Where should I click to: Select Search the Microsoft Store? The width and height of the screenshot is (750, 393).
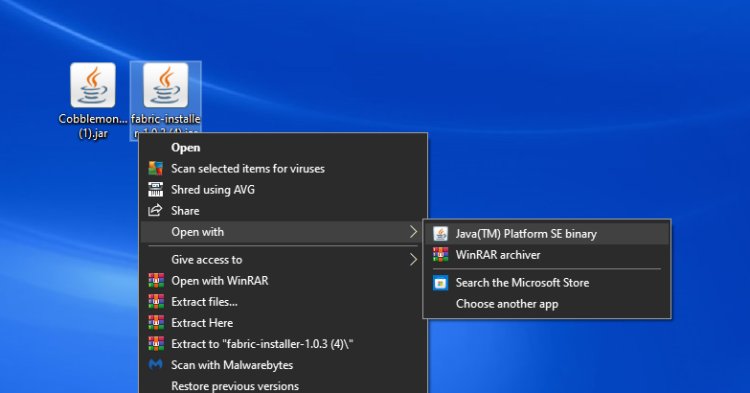tap(547, 283)
